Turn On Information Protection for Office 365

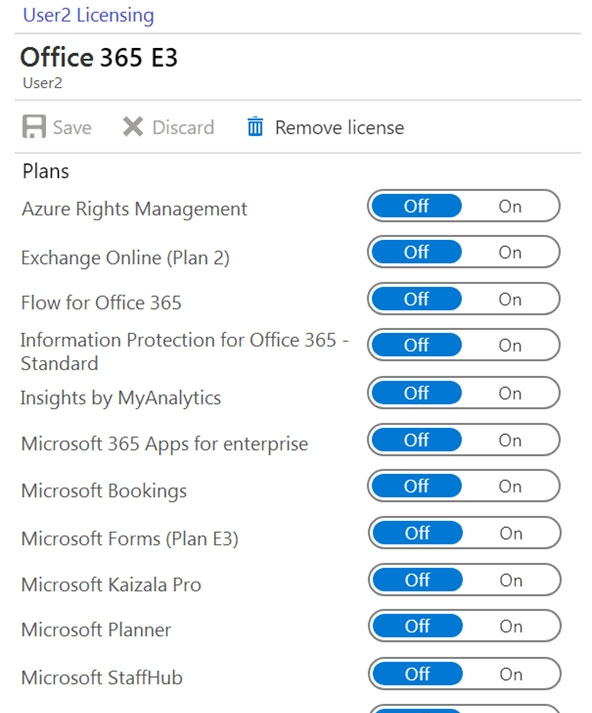click(x=510, y=346)
